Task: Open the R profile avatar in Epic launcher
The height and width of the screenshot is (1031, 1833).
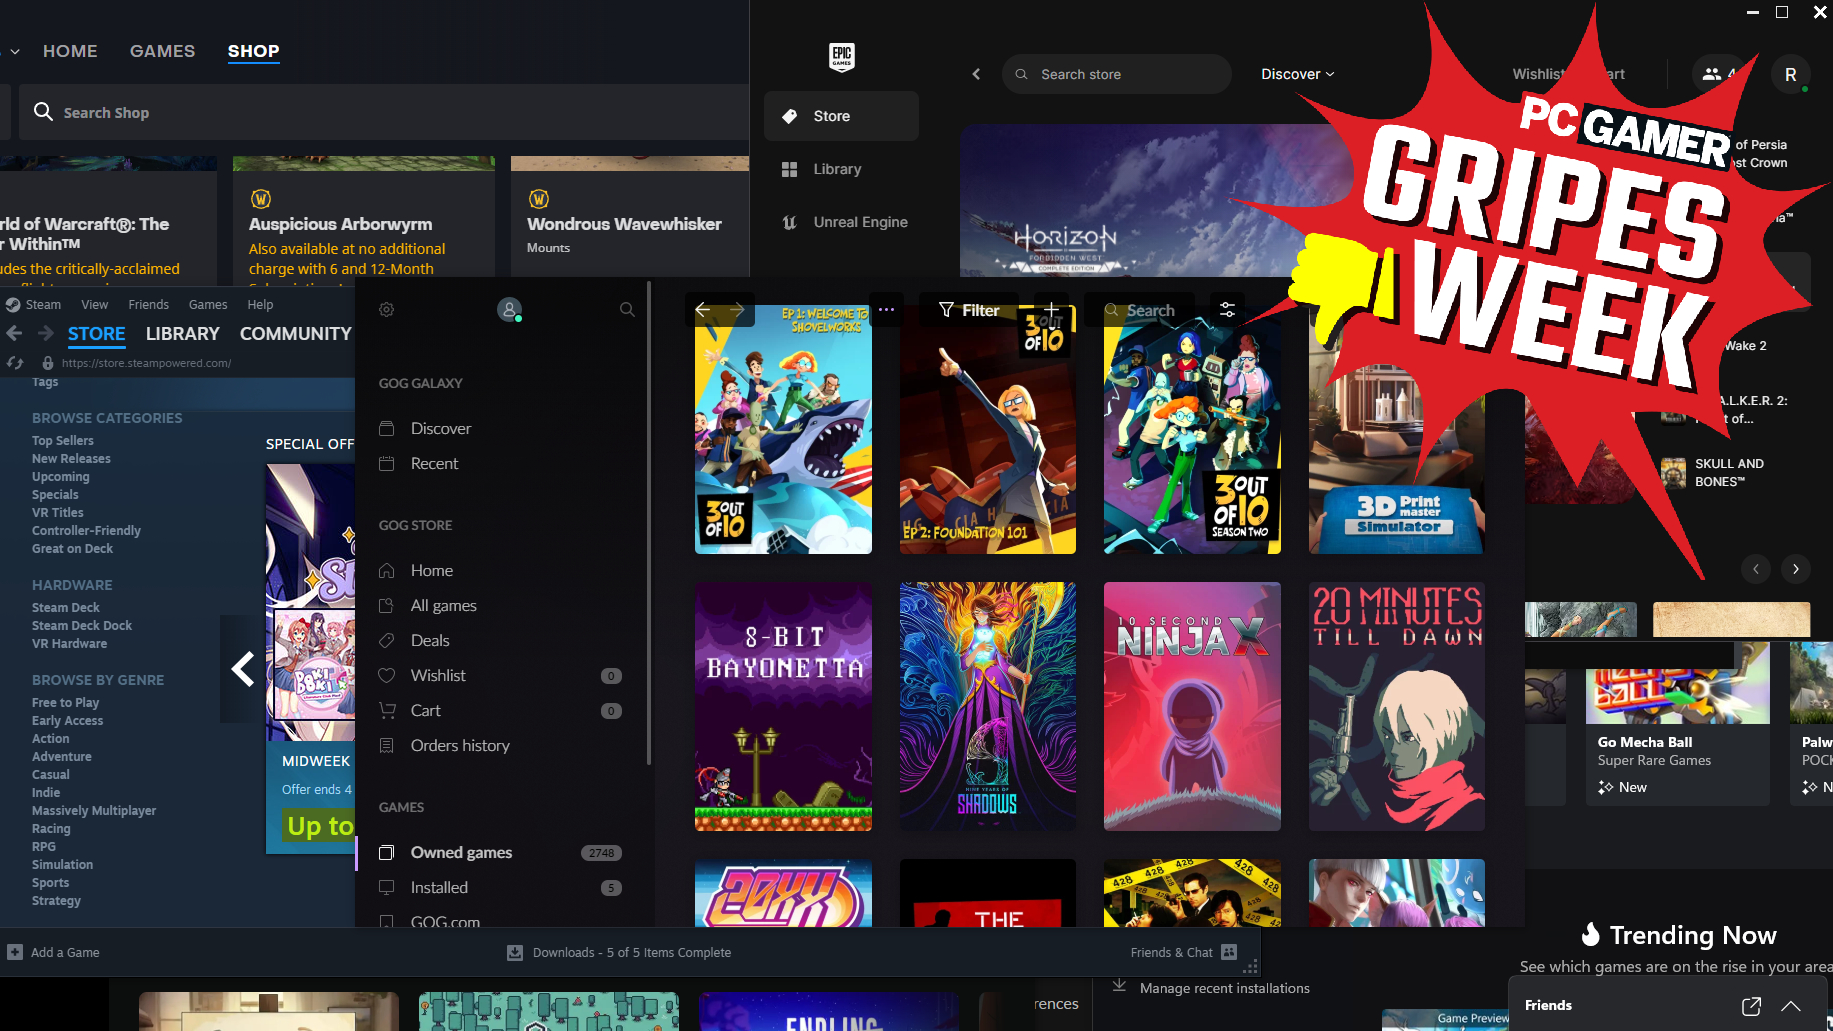Action: (1790, 74)
